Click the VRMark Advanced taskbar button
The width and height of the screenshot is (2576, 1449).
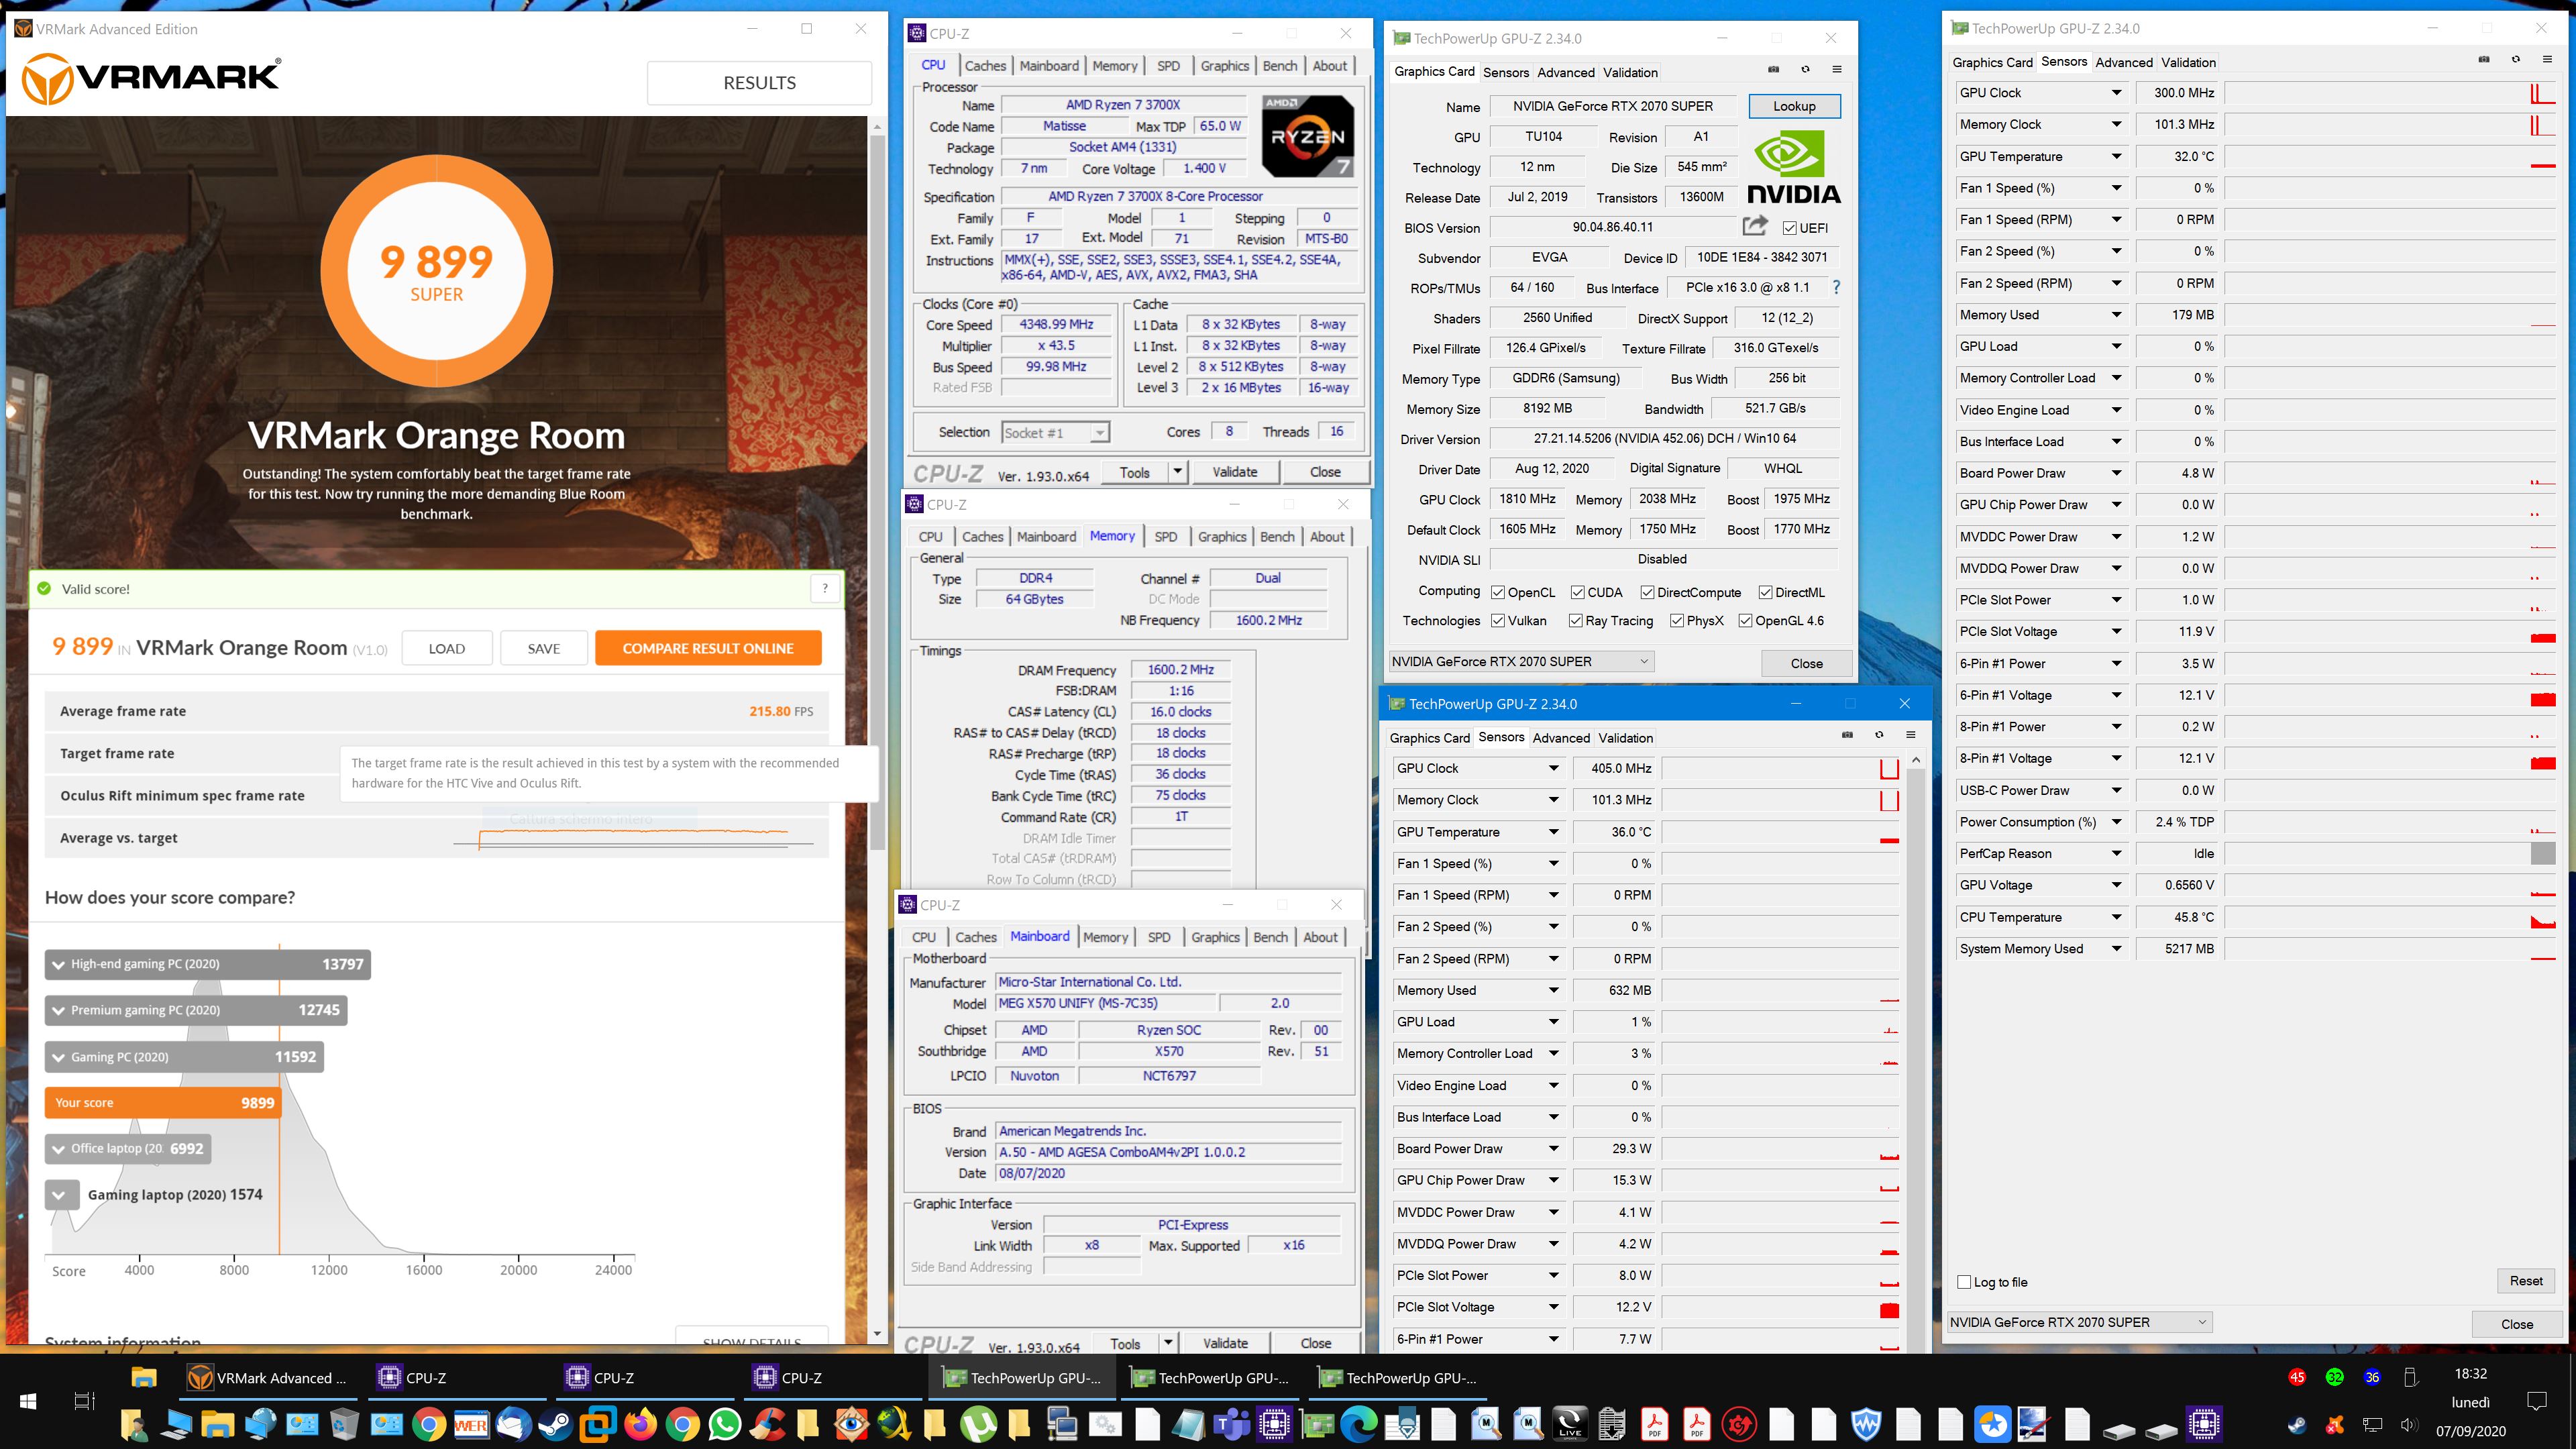click(x=270, y=1378)
